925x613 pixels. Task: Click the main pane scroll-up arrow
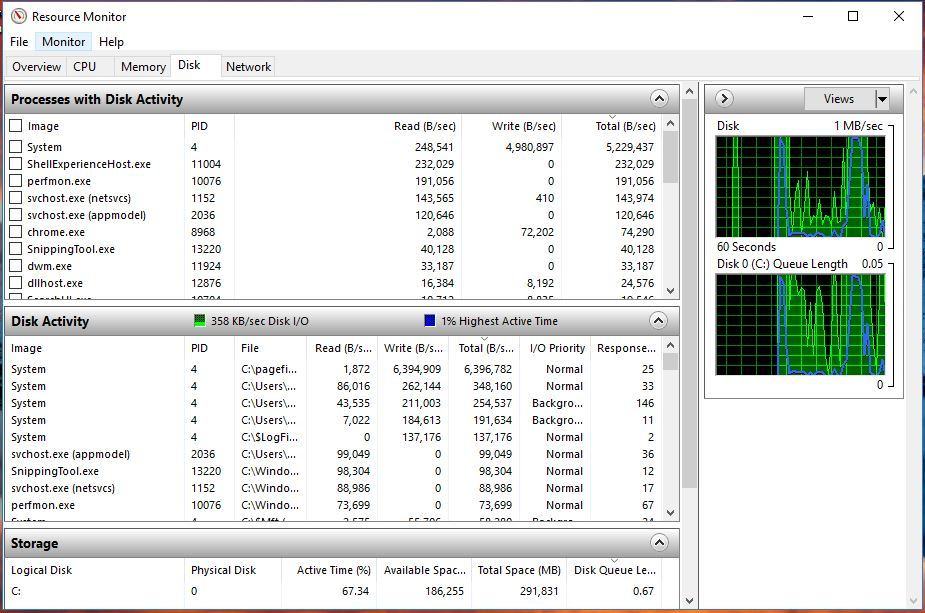pos(690,91)
